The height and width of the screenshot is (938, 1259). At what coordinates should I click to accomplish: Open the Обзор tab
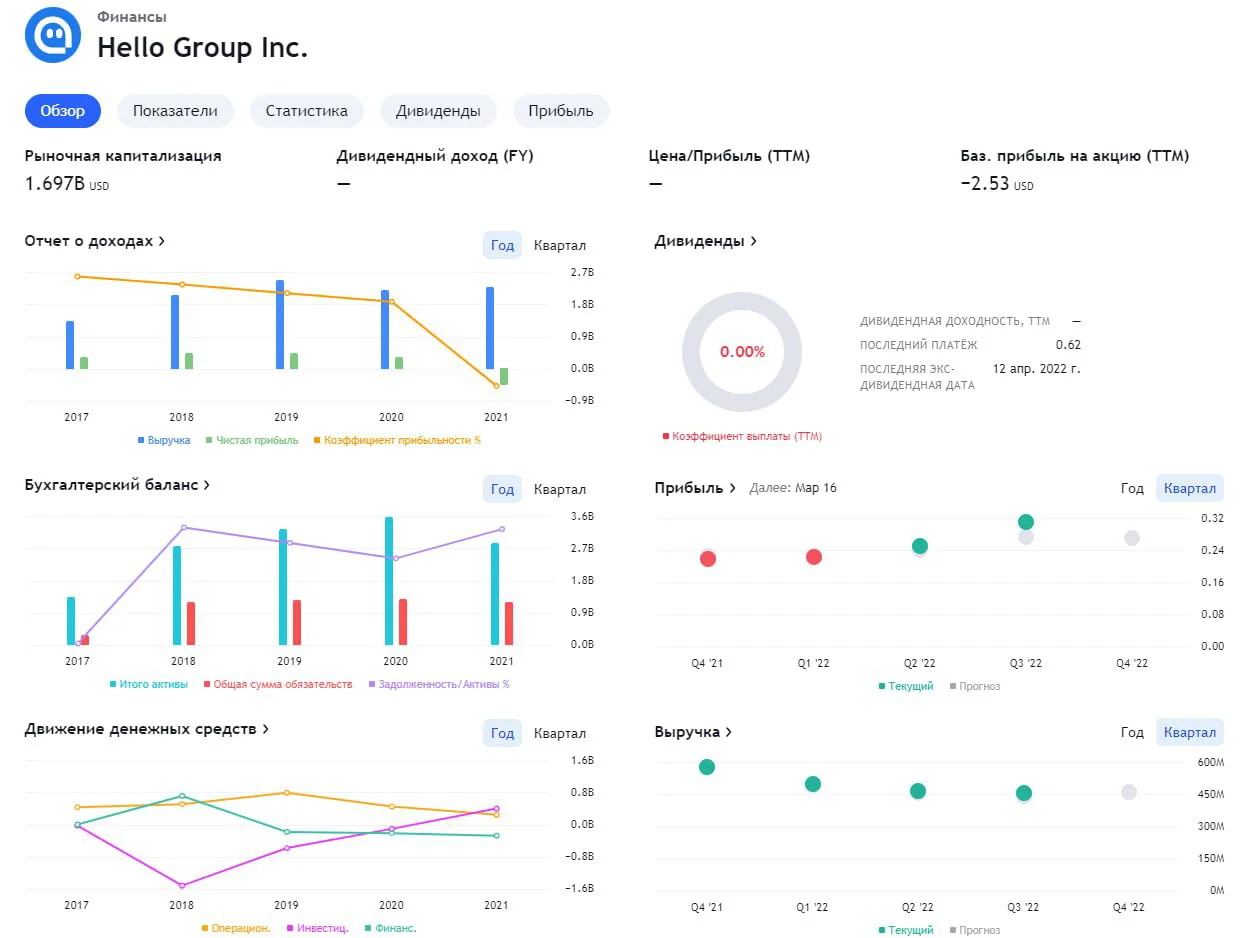pos(63,111)
